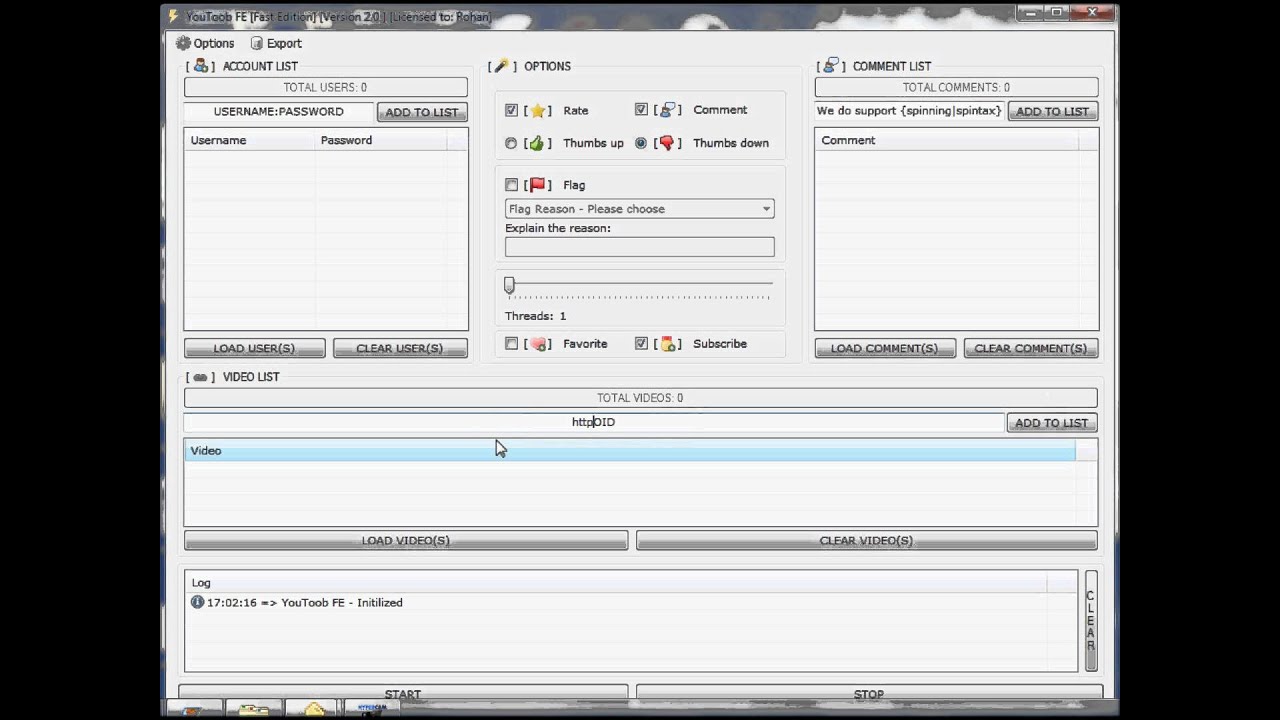This screenshot has width=1280, height=720.
Task: Click the Video List icon
Action: [x=200, y=377]
